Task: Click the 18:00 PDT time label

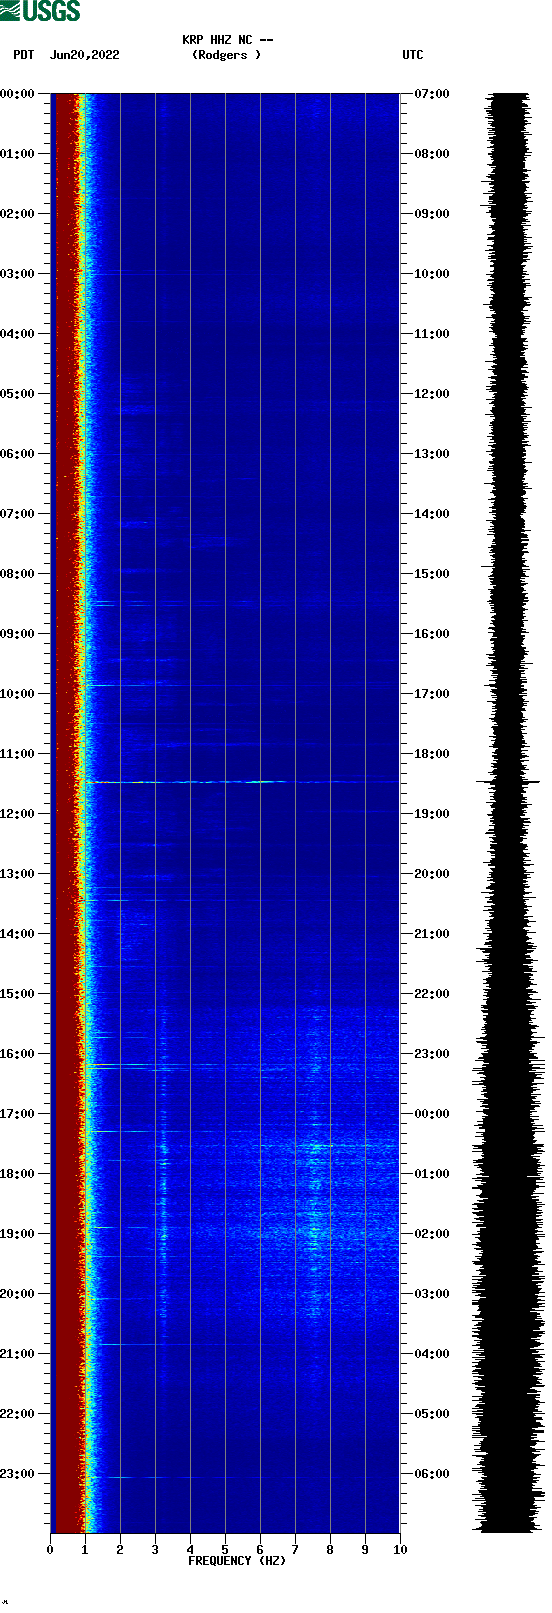Action: point(18,1174)
